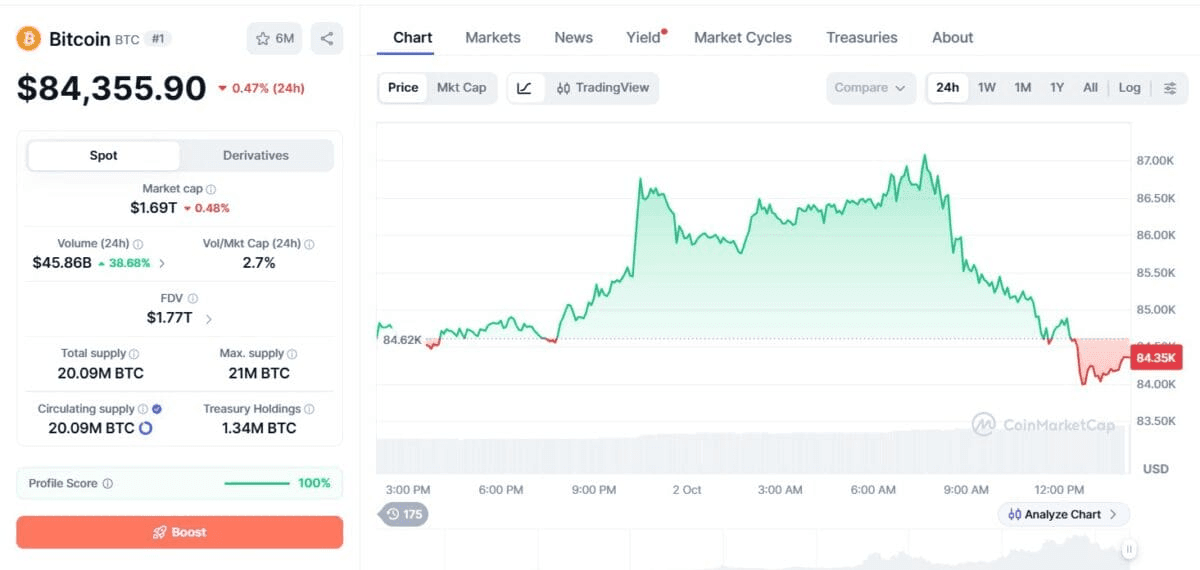
Task: Enable Log scale on chart
Action: 1129,88
